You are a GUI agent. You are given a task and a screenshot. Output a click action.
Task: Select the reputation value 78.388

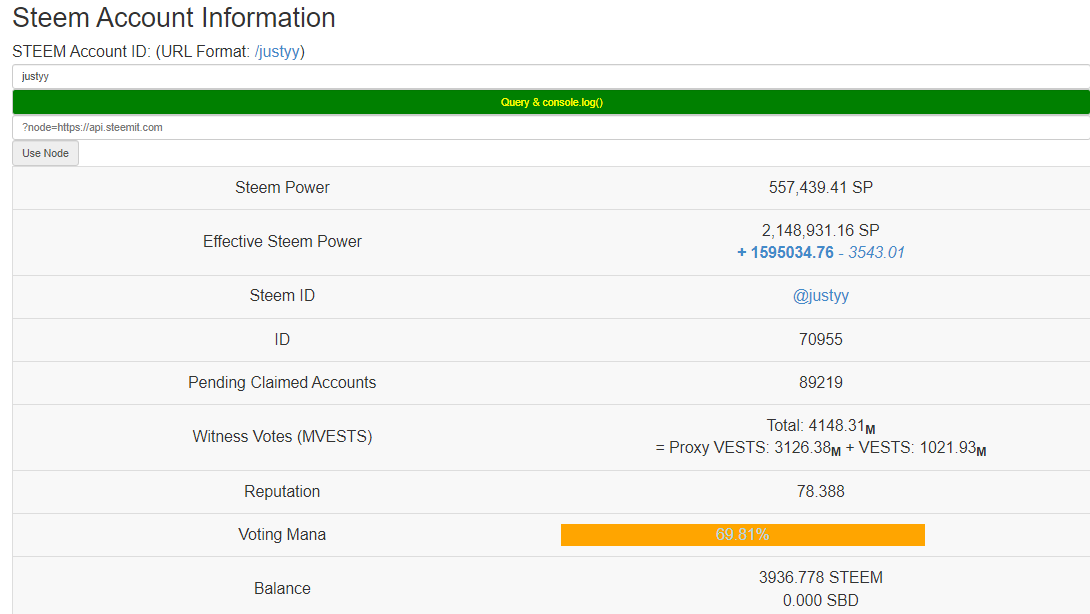tap(820, 492)
